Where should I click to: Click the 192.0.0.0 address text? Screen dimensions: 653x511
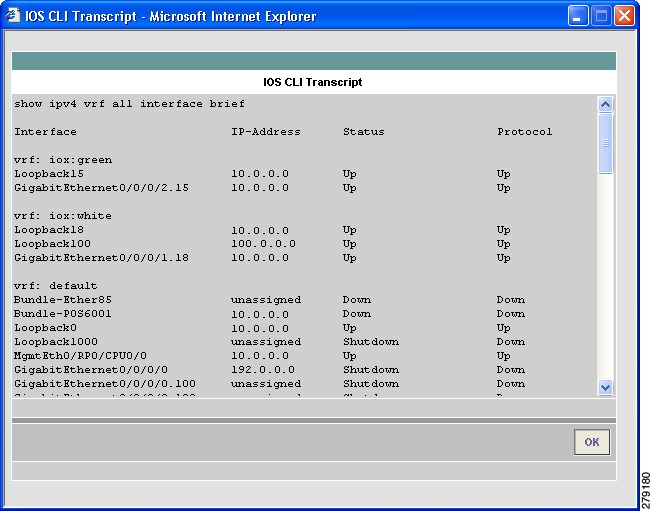[263, 370]
